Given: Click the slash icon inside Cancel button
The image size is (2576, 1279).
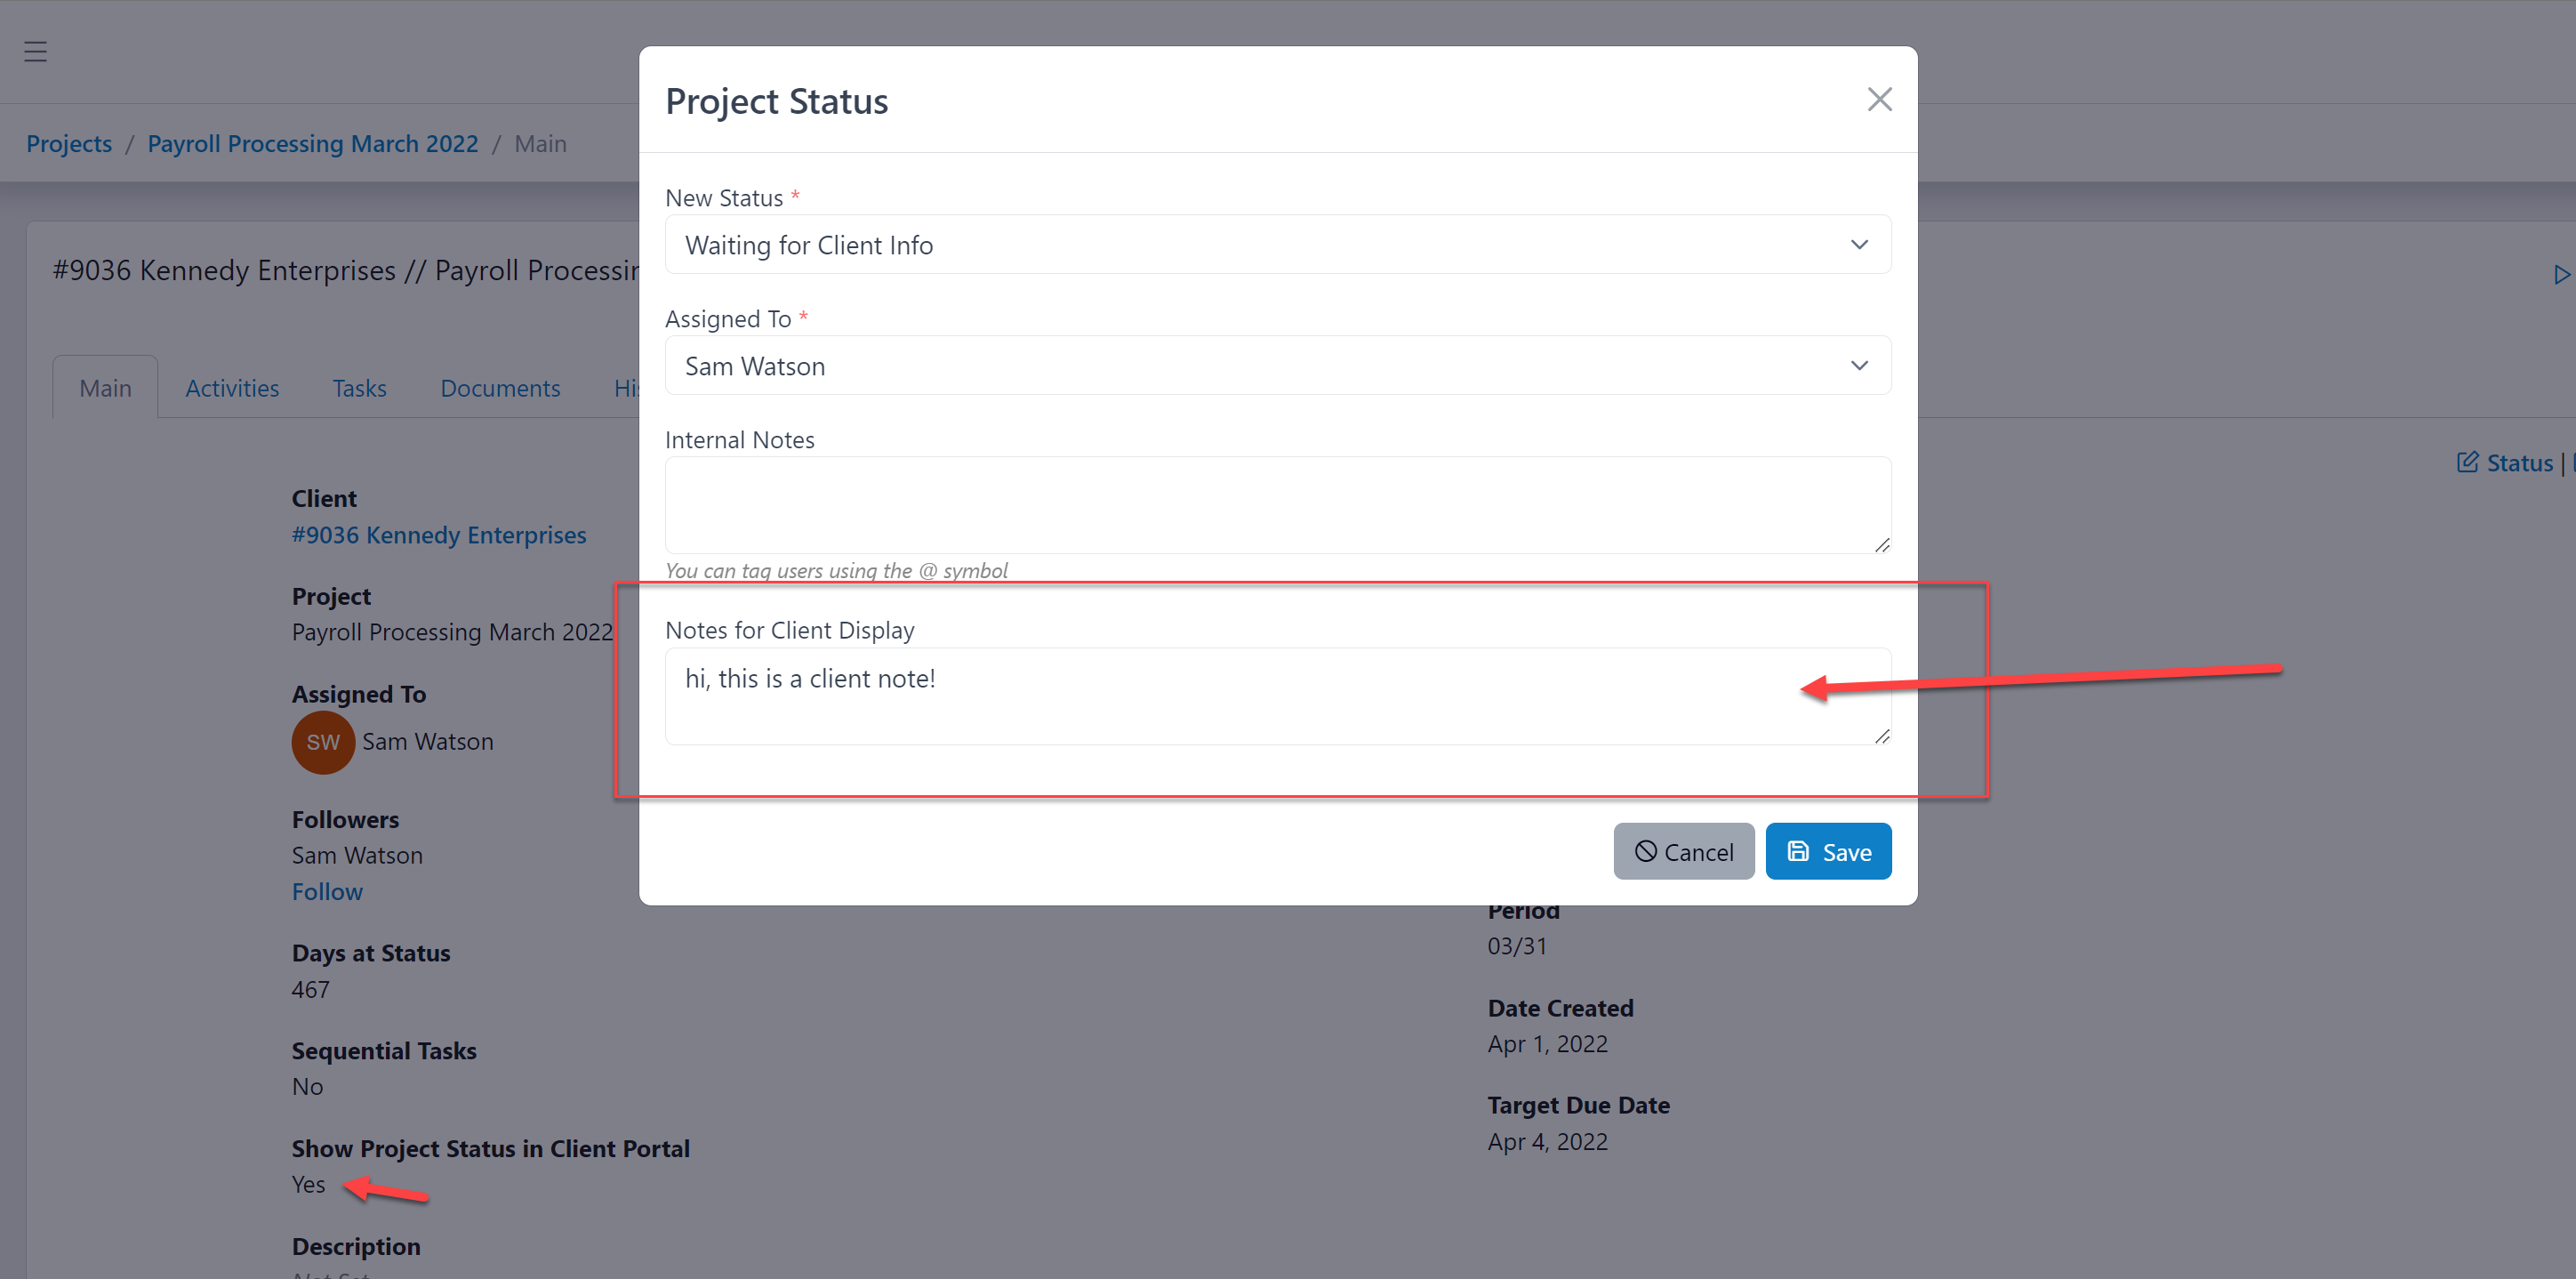Looking at the screenshot, I should 1648,851.
